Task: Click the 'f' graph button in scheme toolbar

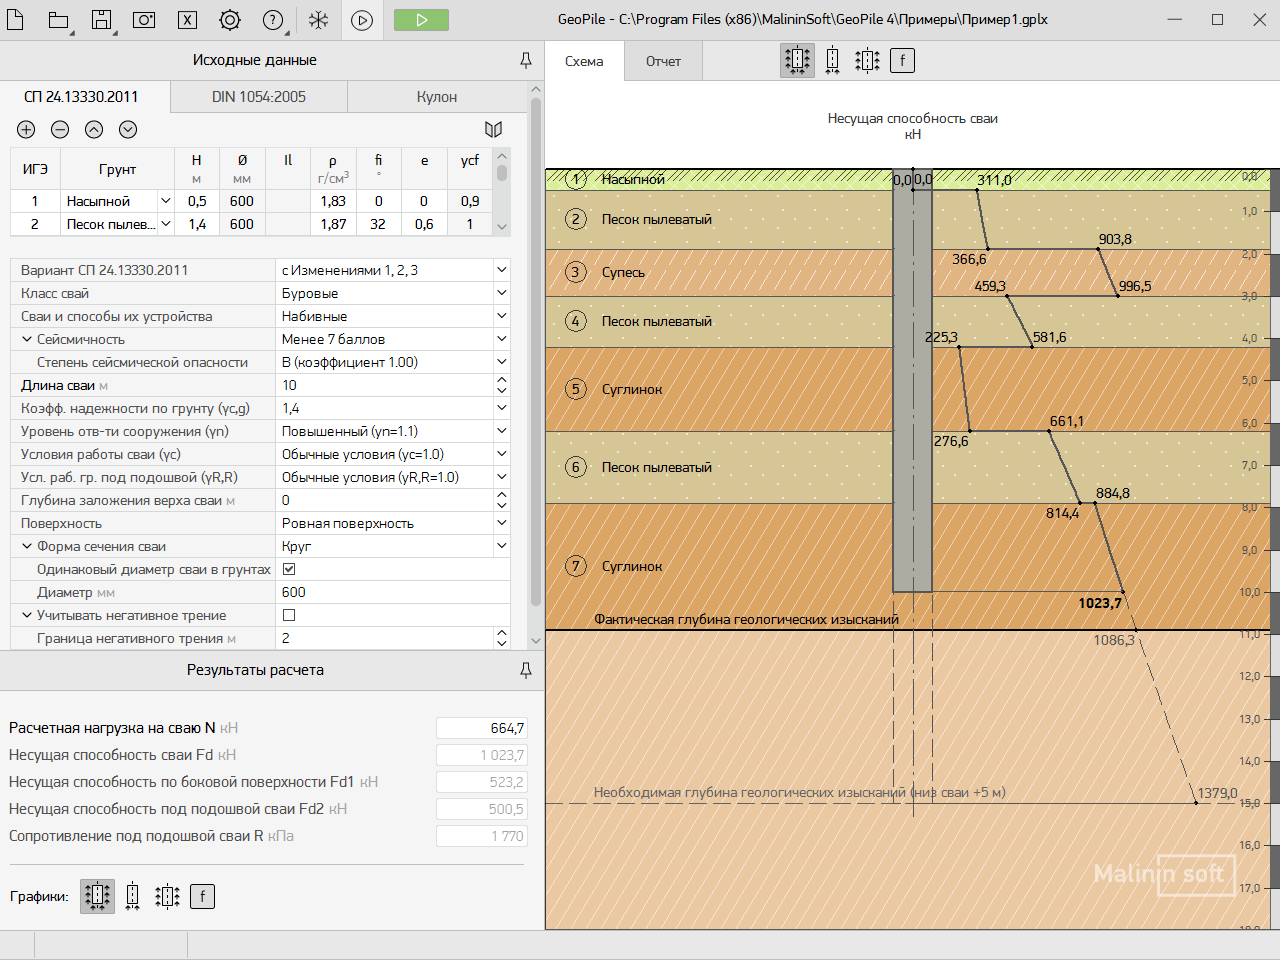Action: (902, 61)
